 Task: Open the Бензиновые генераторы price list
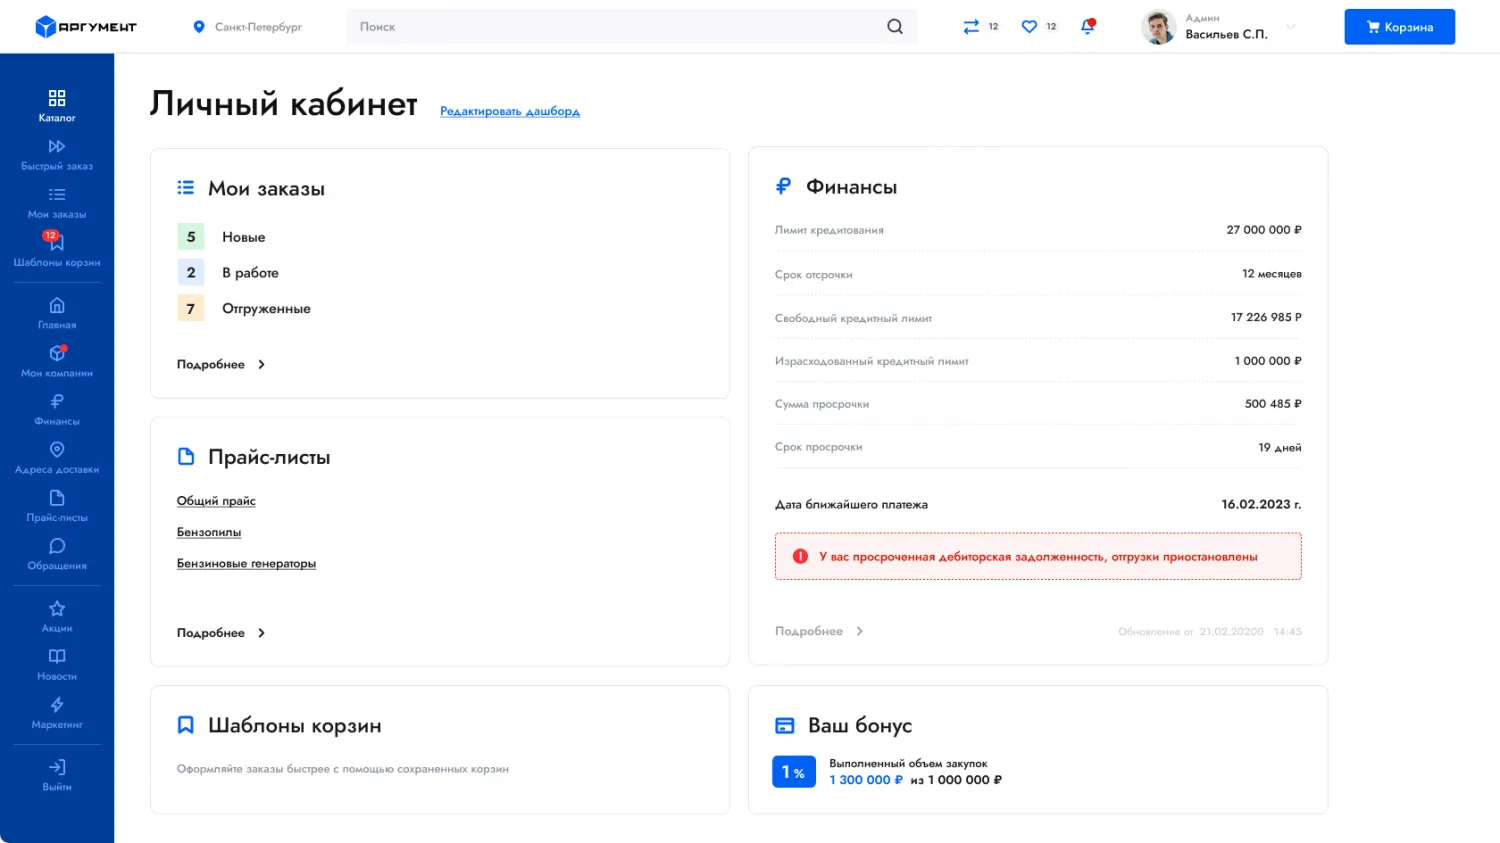(246, 564)
